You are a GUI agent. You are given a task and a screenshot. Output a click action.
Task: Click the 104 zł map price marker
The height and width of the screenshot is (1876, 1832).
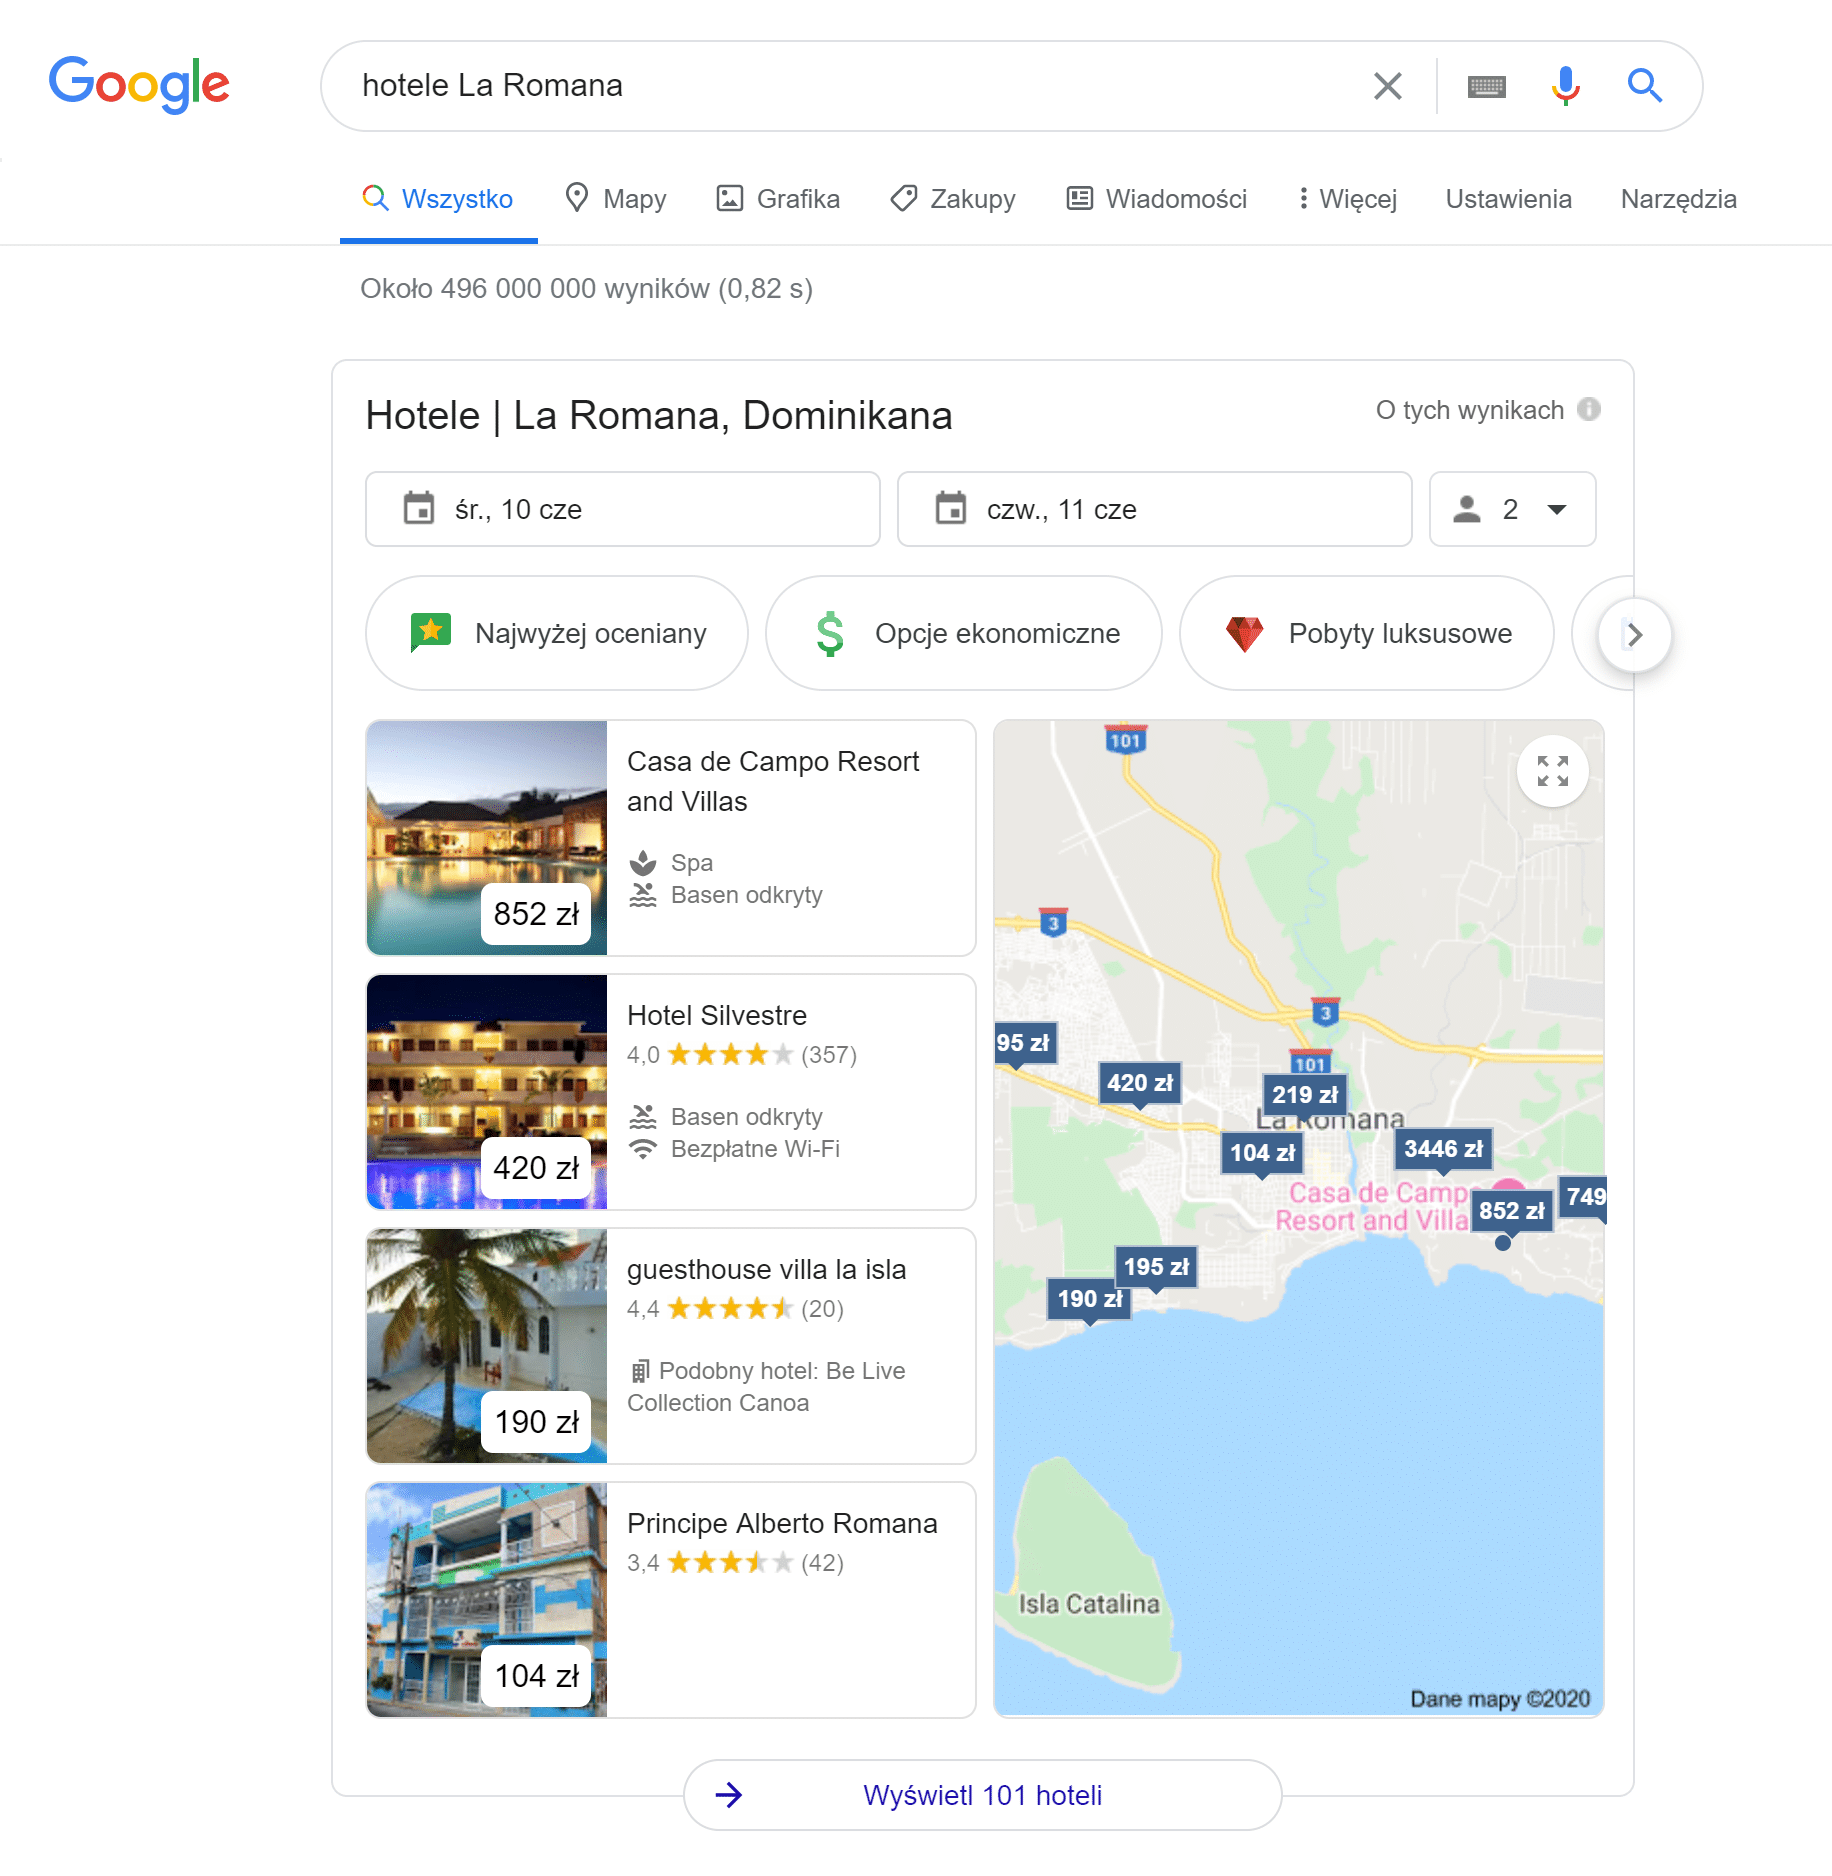tap(1262, 1153)
